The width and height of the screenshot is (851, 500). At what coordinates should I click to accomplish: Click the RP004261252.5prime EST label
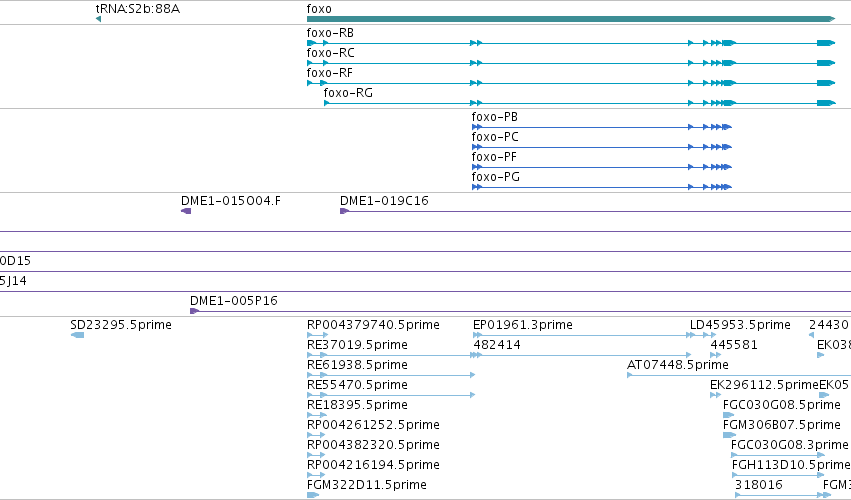(373, 425)
